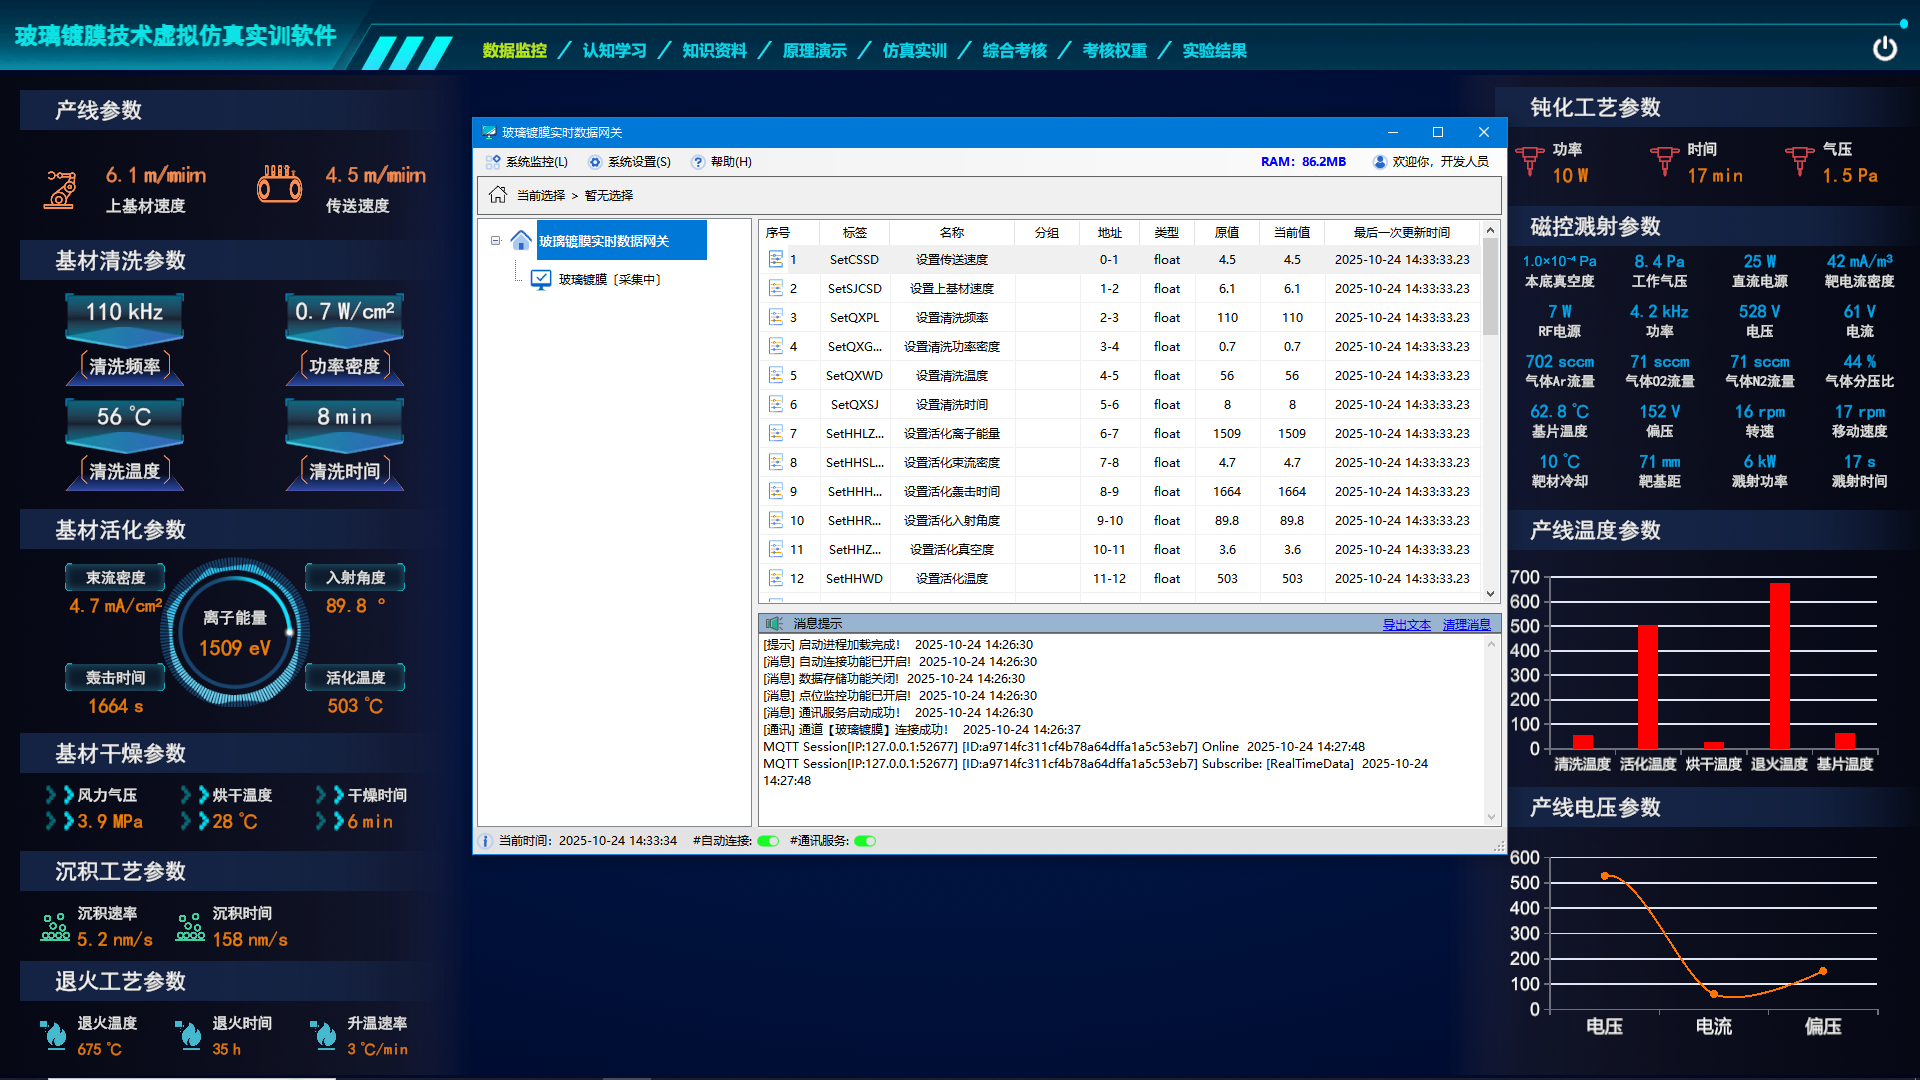Click the 玻璃镀膜 monitor device icon in tree
1920x1080 pixels.
click(541, 280)
